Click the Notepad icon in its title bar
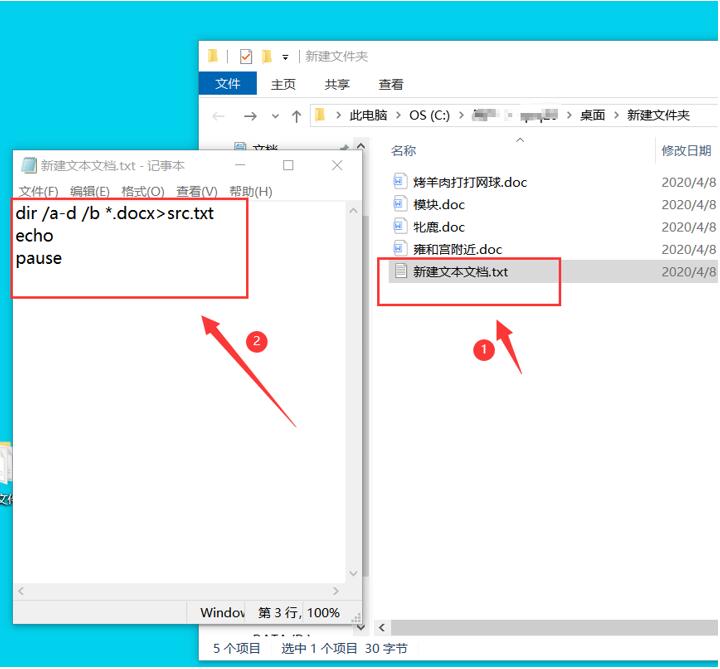720x669 pixels. coord(29,165)
